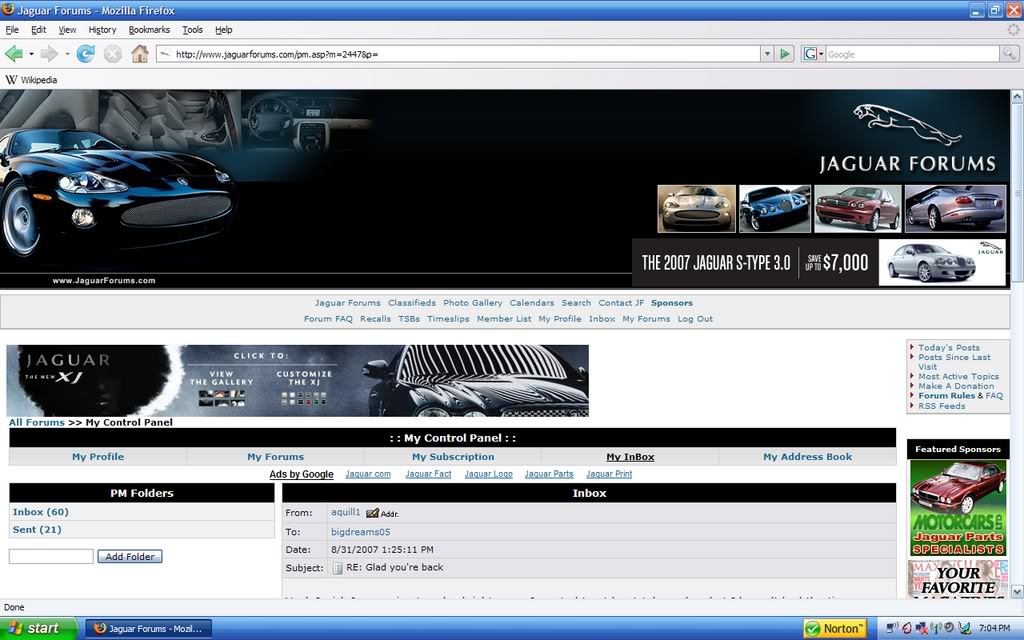Image resolution: width=1024 pixels, height=640 pixels.
Task: Click the Forum Rules link
Action: pos(946,396)
